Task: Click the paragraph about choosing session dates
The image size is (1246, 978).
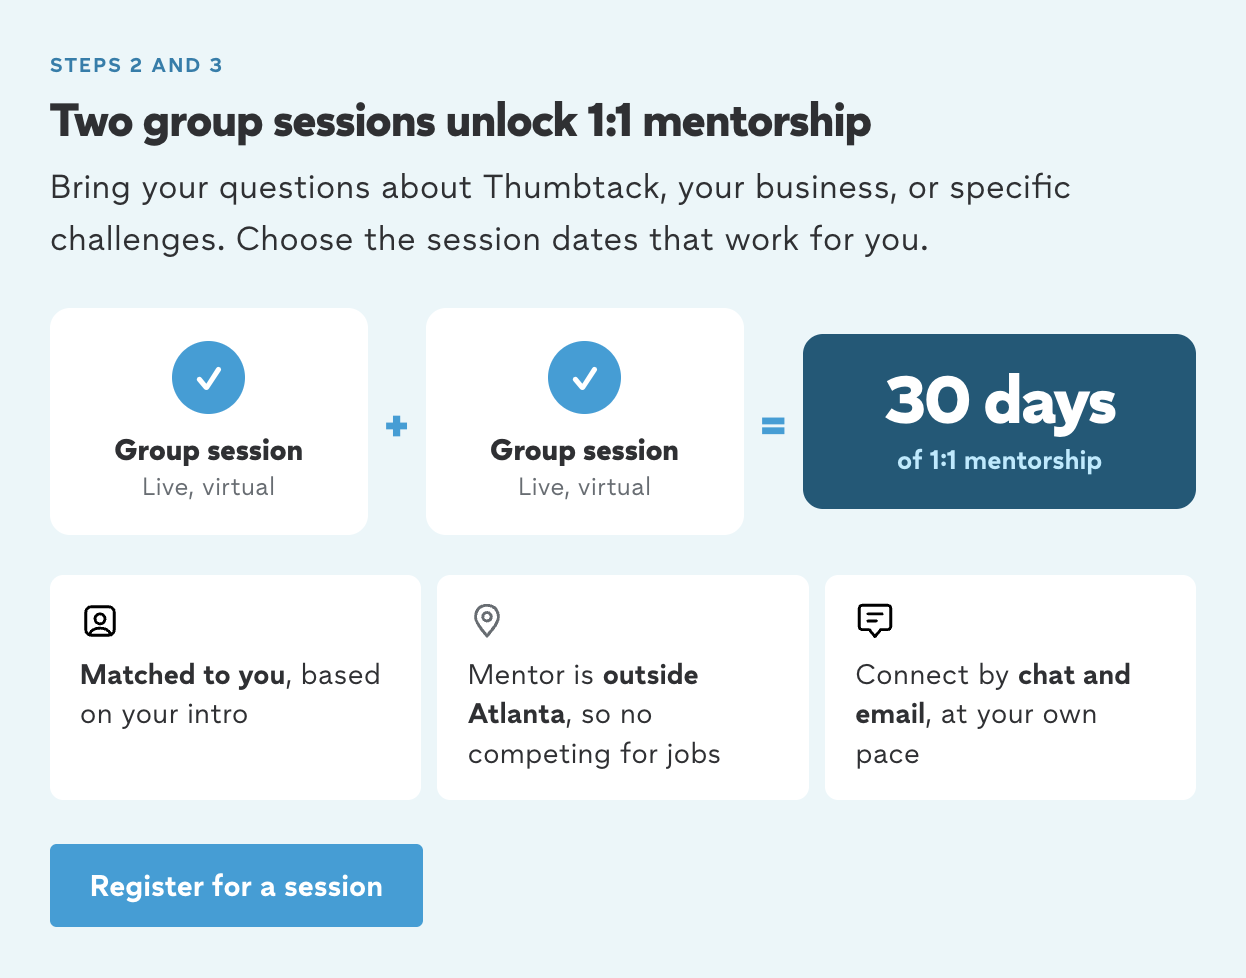Action: 560,213
